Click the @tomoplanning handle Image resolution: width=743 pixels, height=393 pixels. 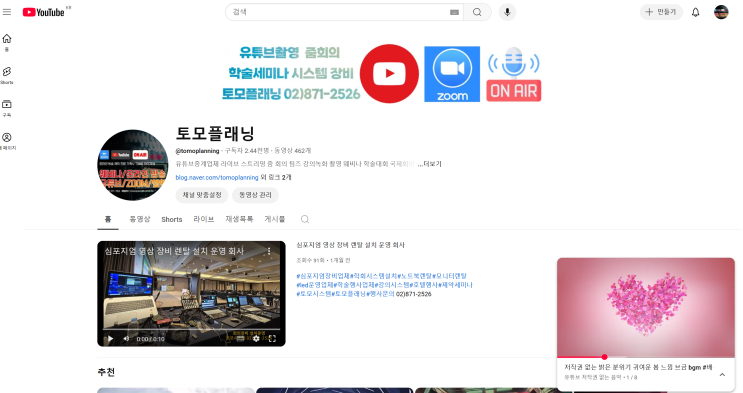tap(197, 151)
